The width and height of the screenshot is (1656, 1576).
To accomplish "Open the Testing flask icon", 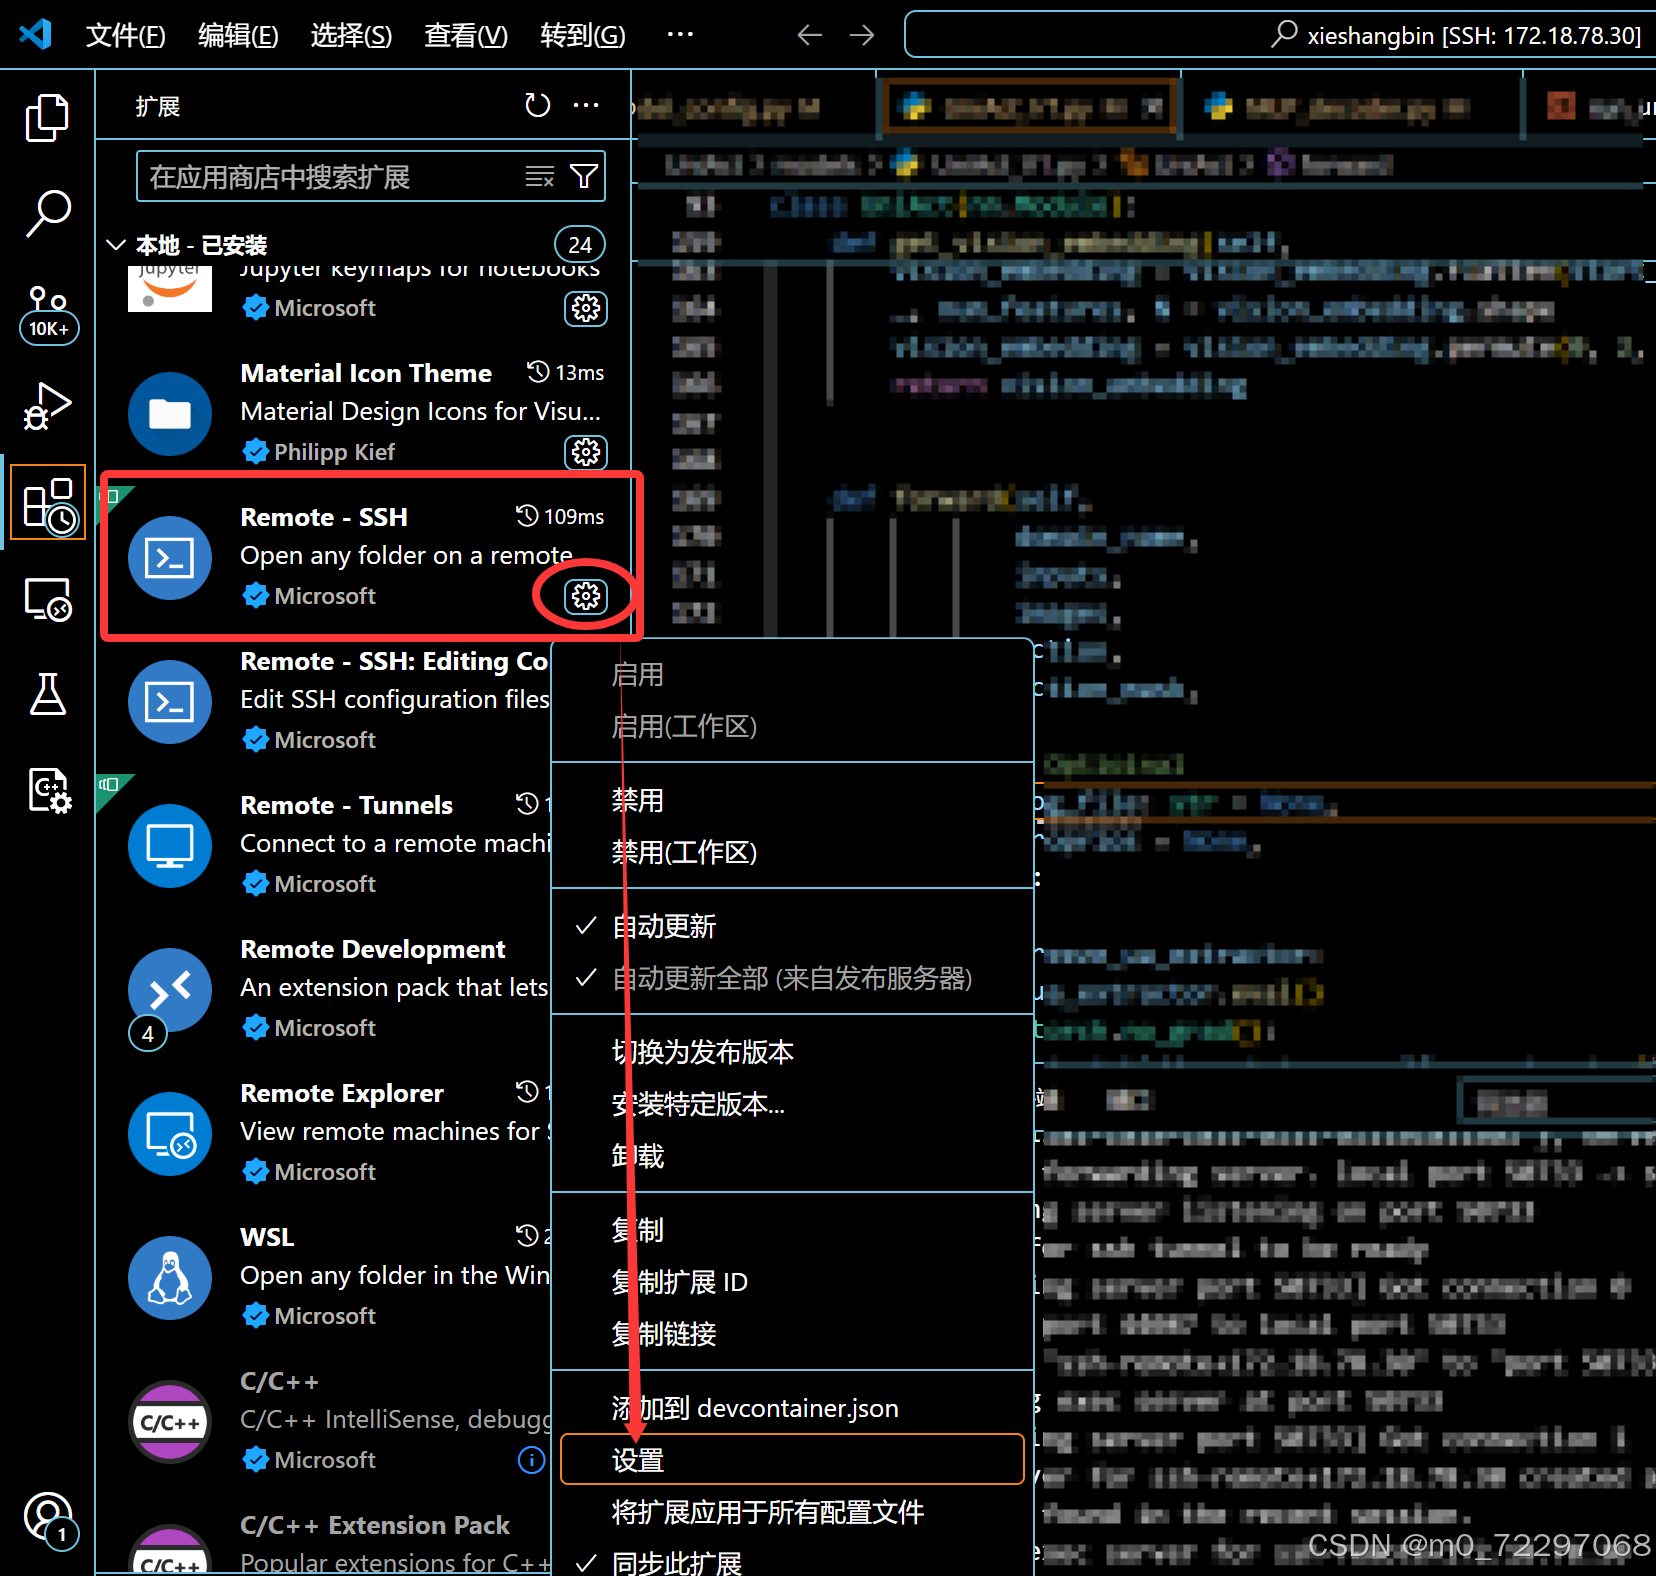I will pos(47,694).
